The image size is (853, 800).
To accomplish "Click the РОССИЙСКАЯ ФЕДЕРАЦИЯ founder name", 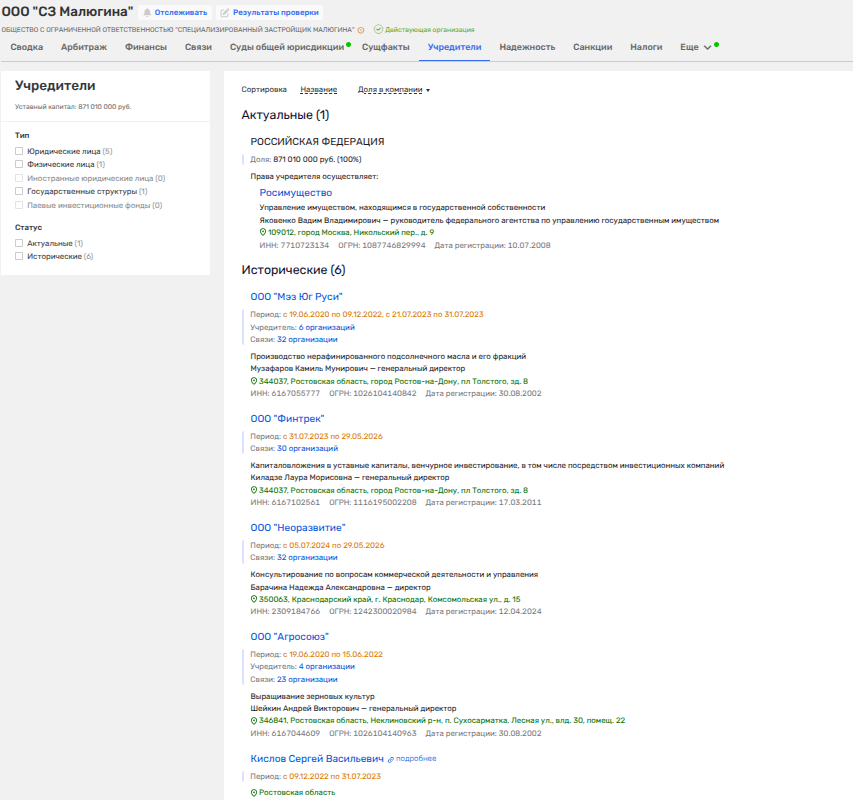I will point(317,142).
